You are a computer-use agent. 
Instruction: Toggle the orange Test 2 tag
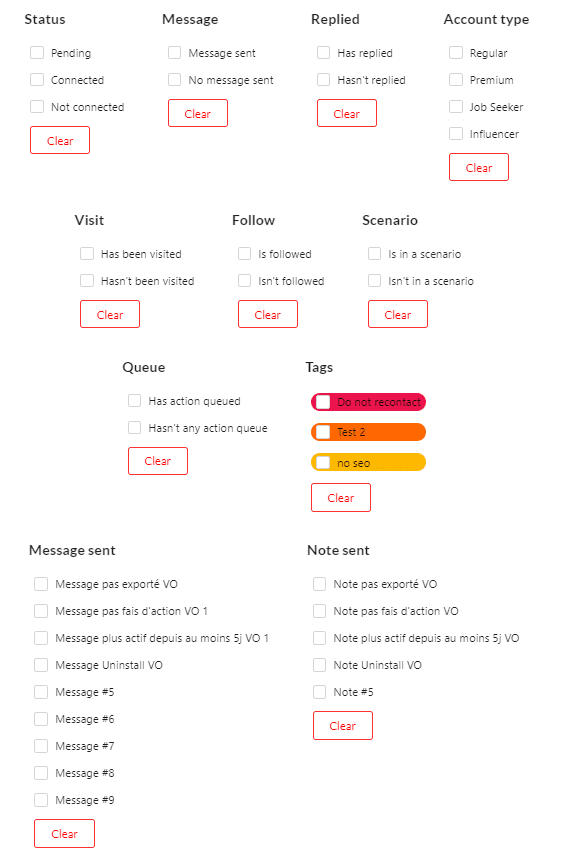[368, 432]
